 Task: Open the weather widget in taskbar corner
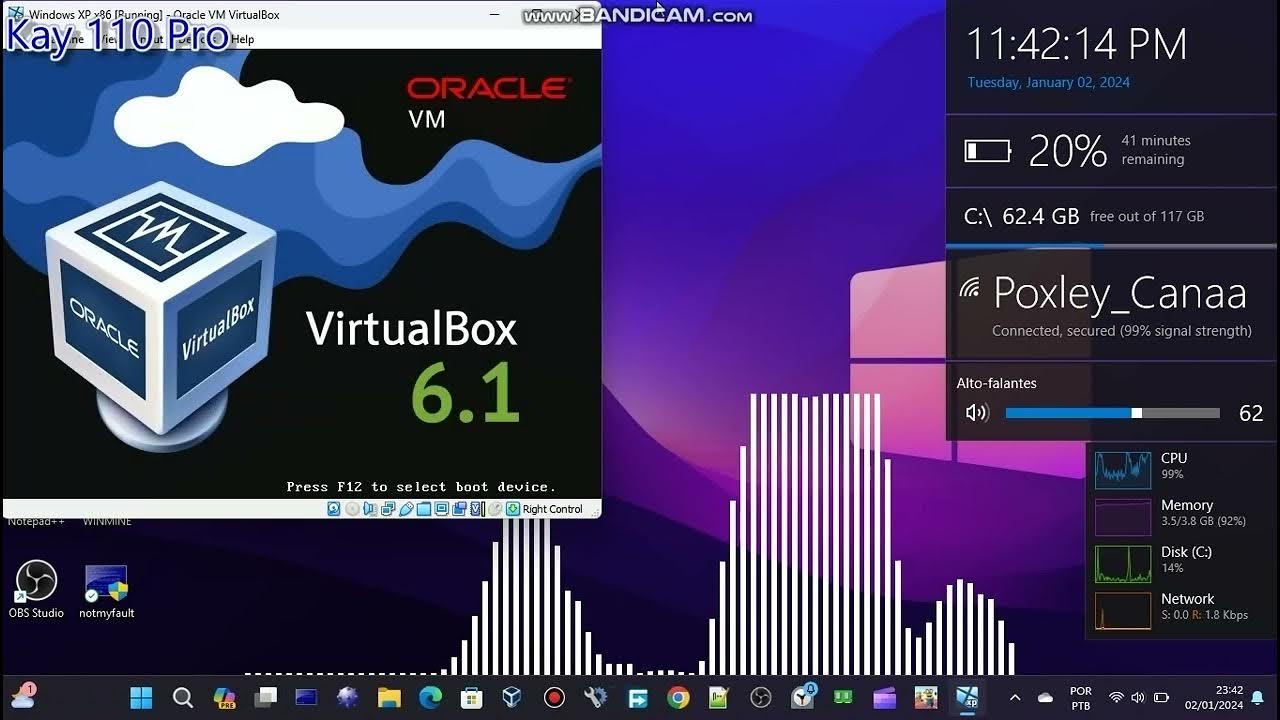(x=23, y=695)
